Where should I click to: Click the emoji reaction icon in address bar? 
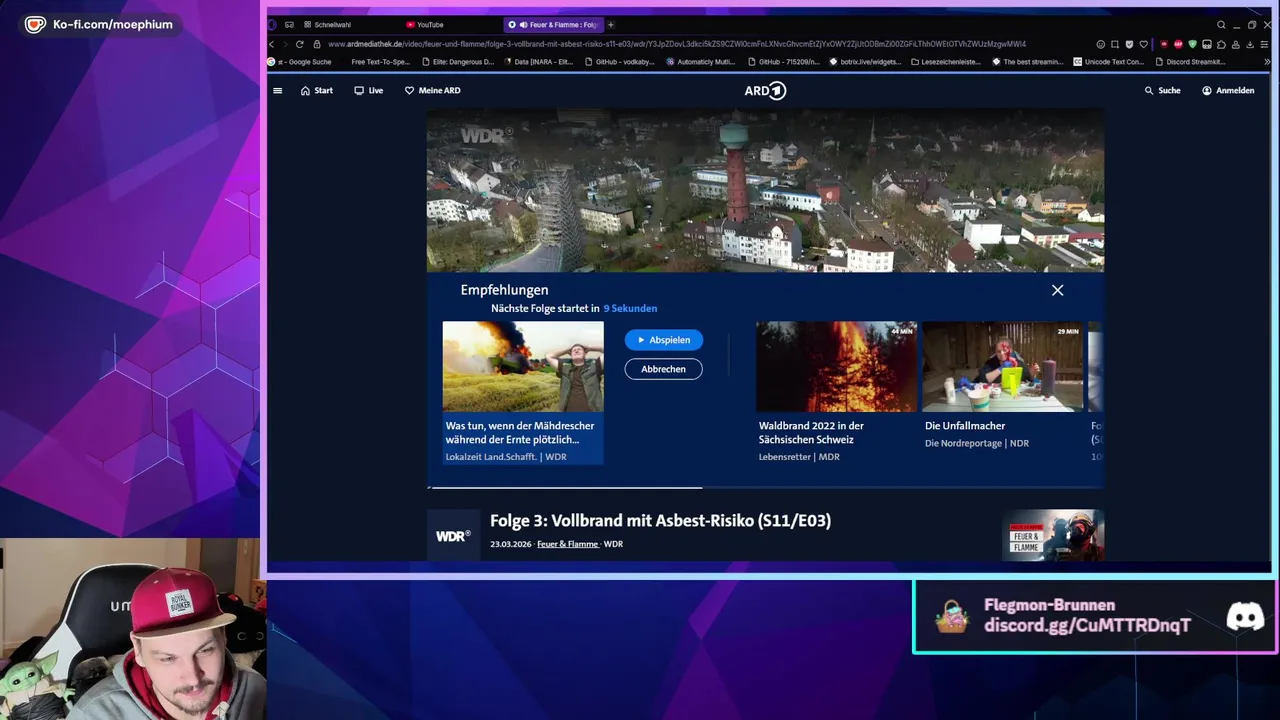(x=1101, y=44)
